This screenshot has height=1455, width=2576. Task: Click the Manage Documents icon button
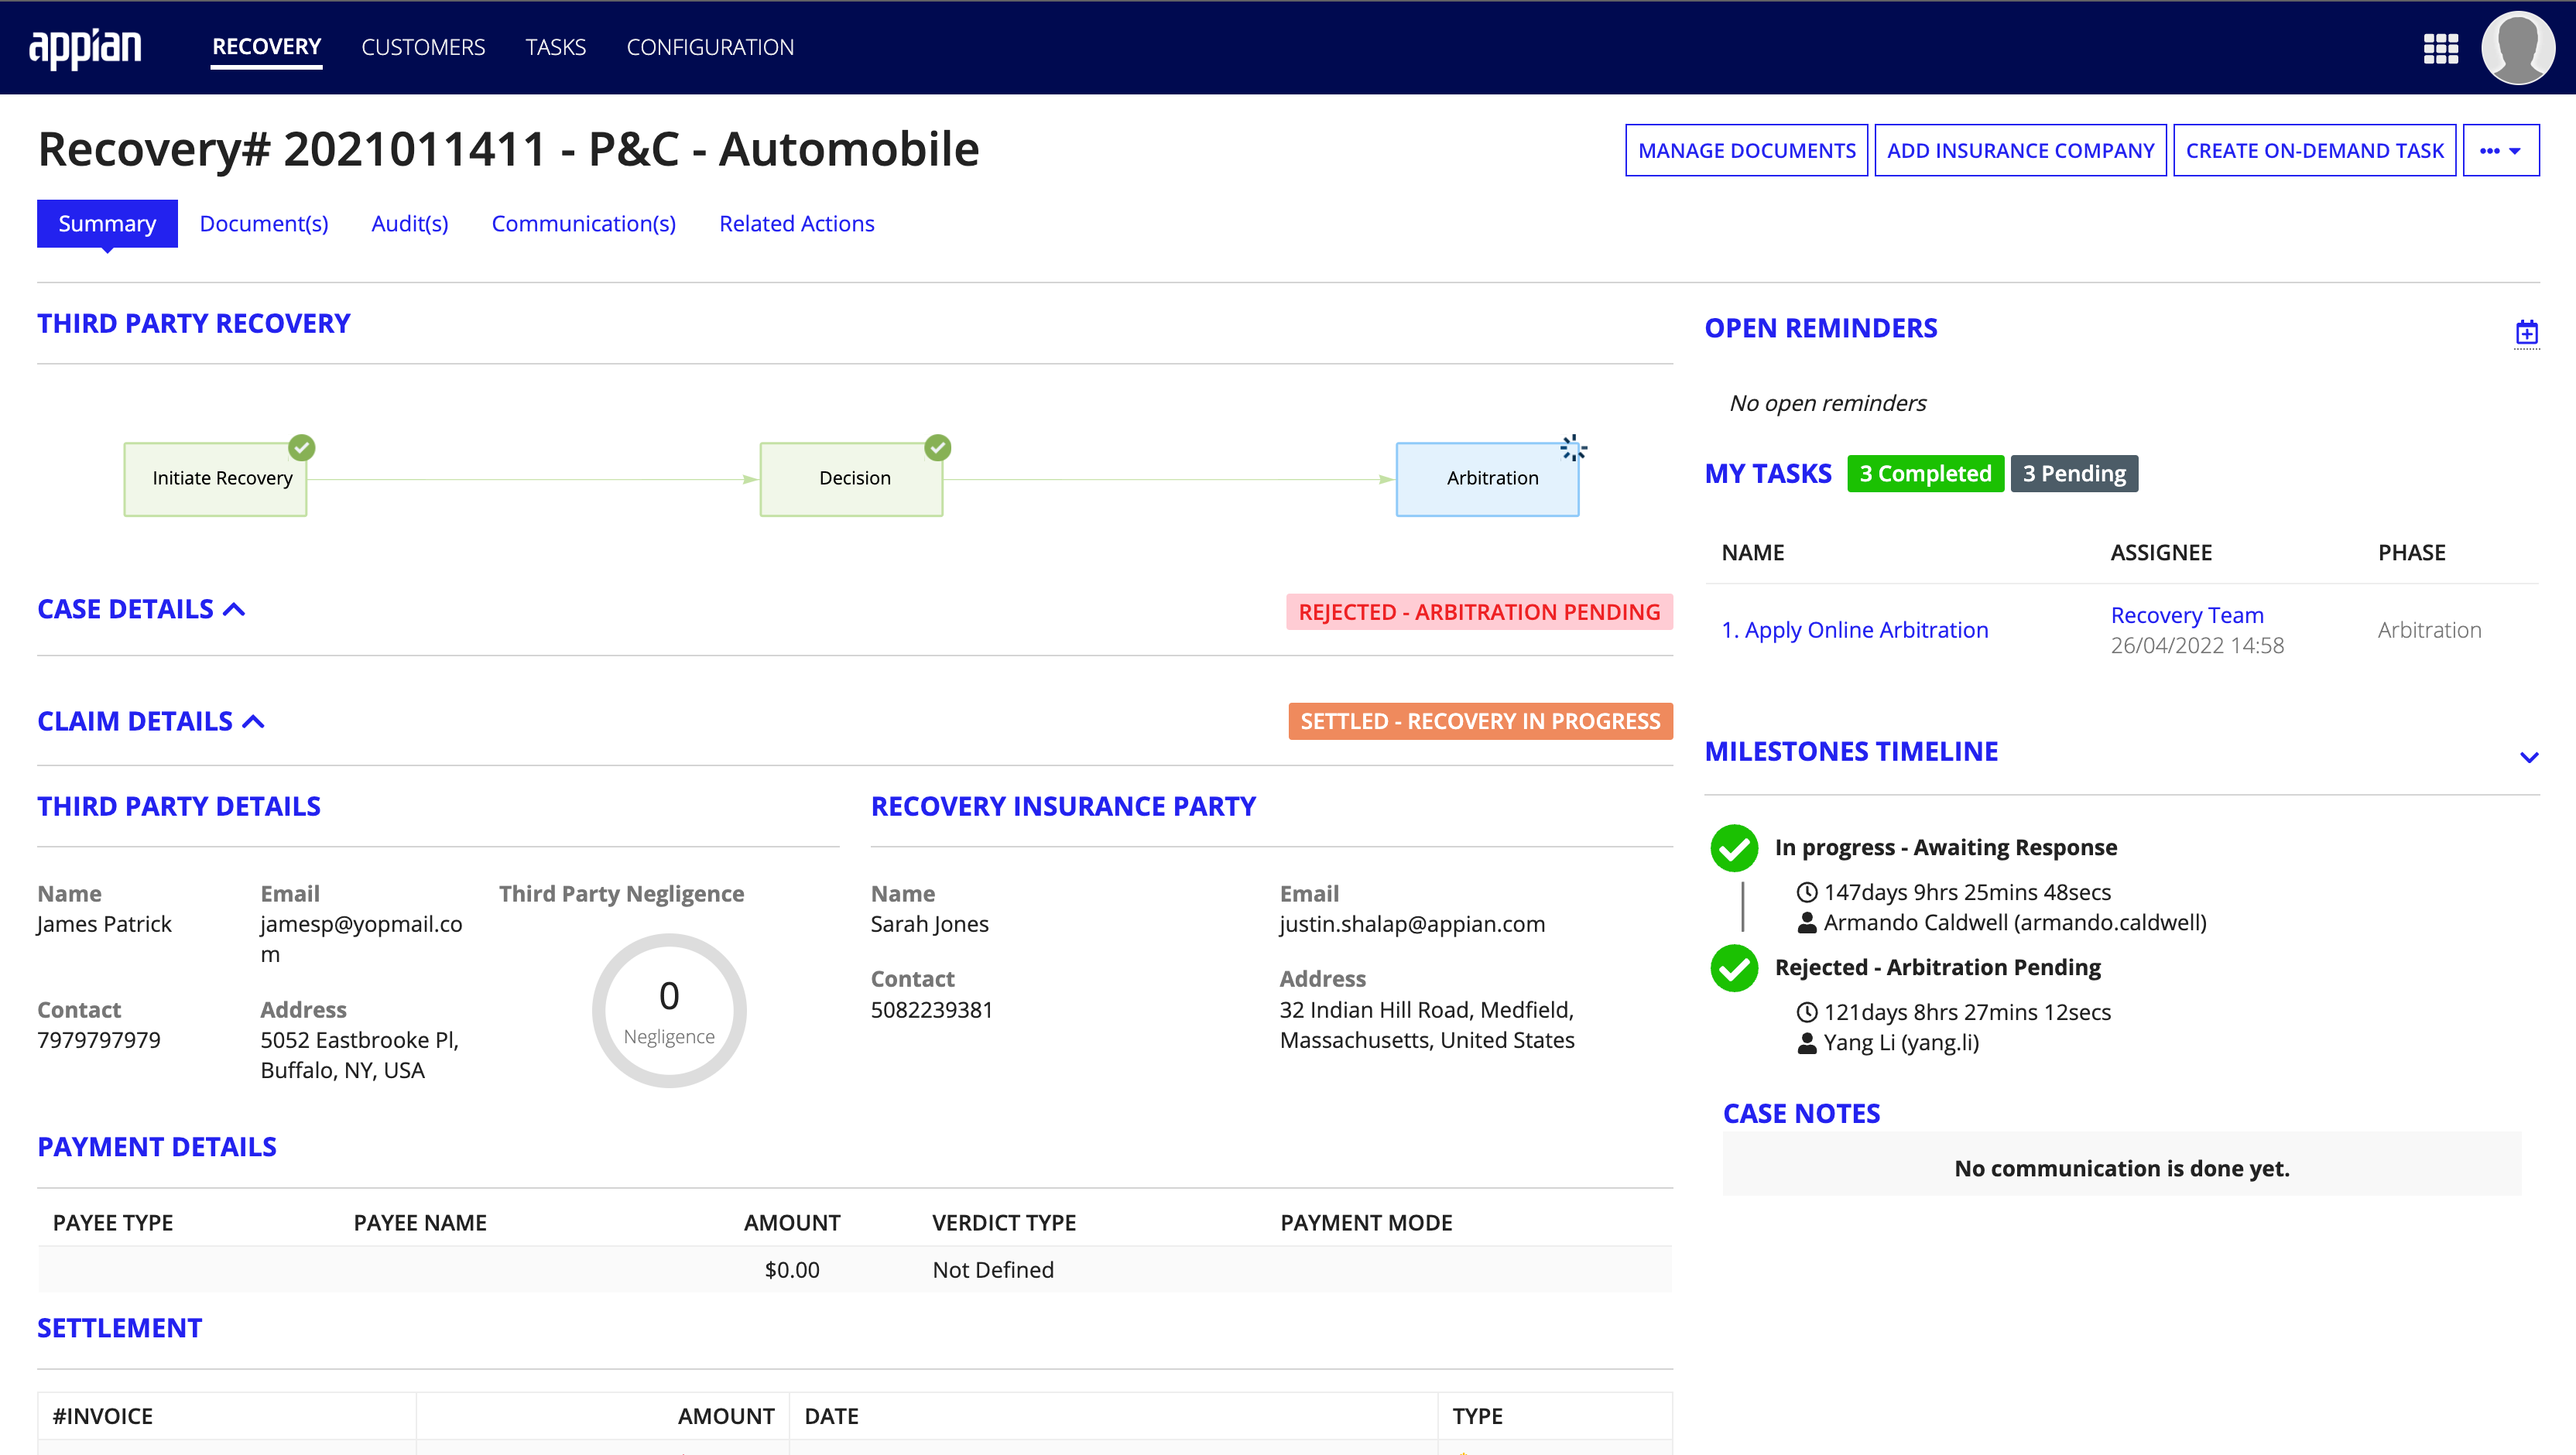pyautogui.click(x=1745, y=150)
